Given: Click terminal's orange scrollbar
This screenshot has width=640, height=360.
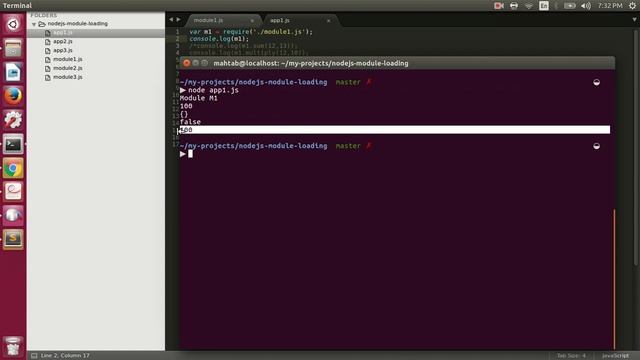Looking at the screenshot, I should point(614,279).
